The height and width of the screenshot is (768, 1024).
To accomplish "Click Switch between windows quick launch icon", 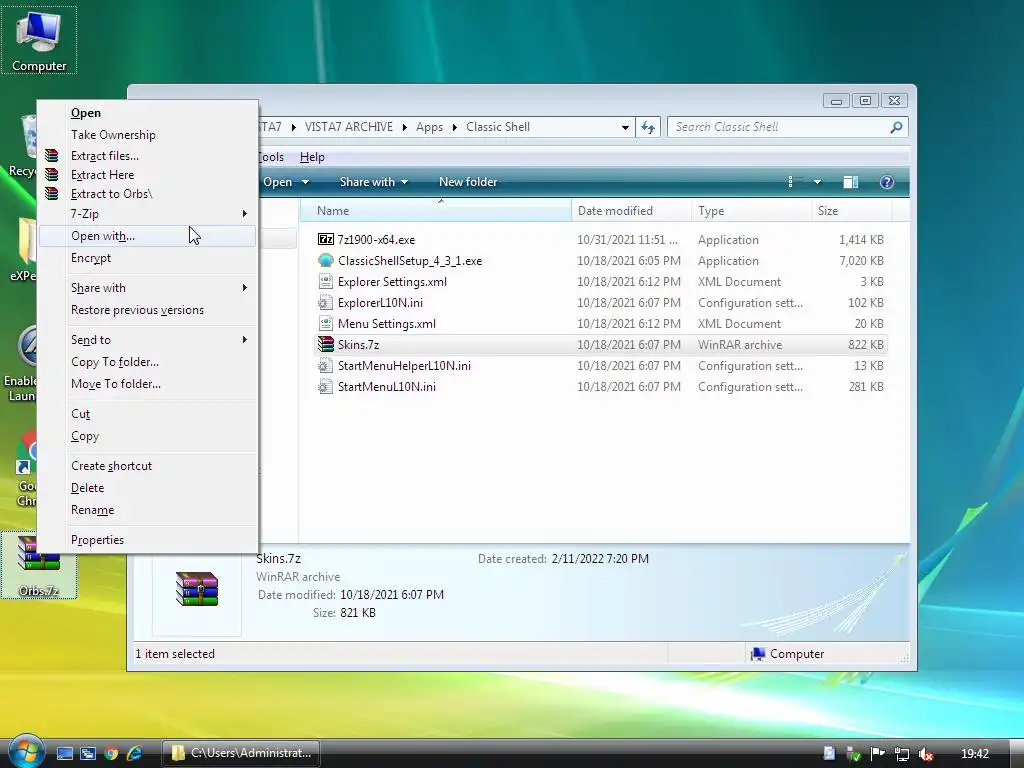I will (x=88, y=754).
